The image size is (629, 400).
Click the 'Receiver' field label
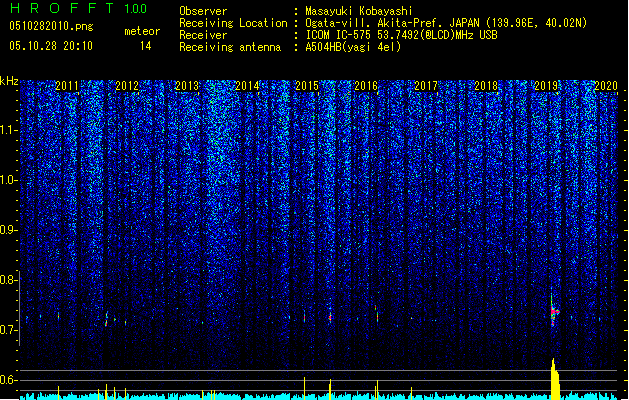pyautogui.click(x=203, y=35)
